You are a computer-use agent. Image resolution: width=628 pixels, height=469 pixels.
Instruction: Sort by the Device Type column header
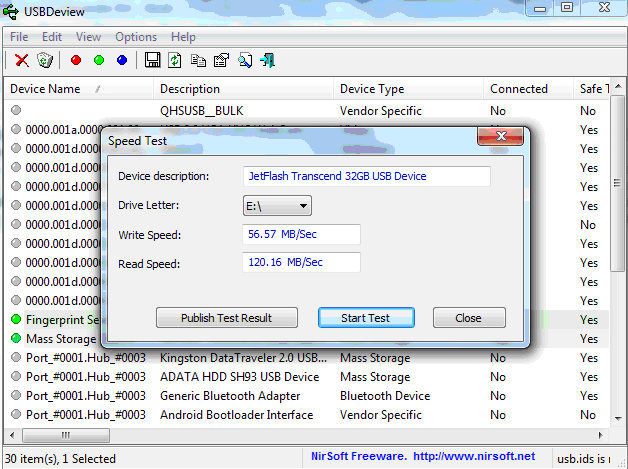tap(408, 89)
